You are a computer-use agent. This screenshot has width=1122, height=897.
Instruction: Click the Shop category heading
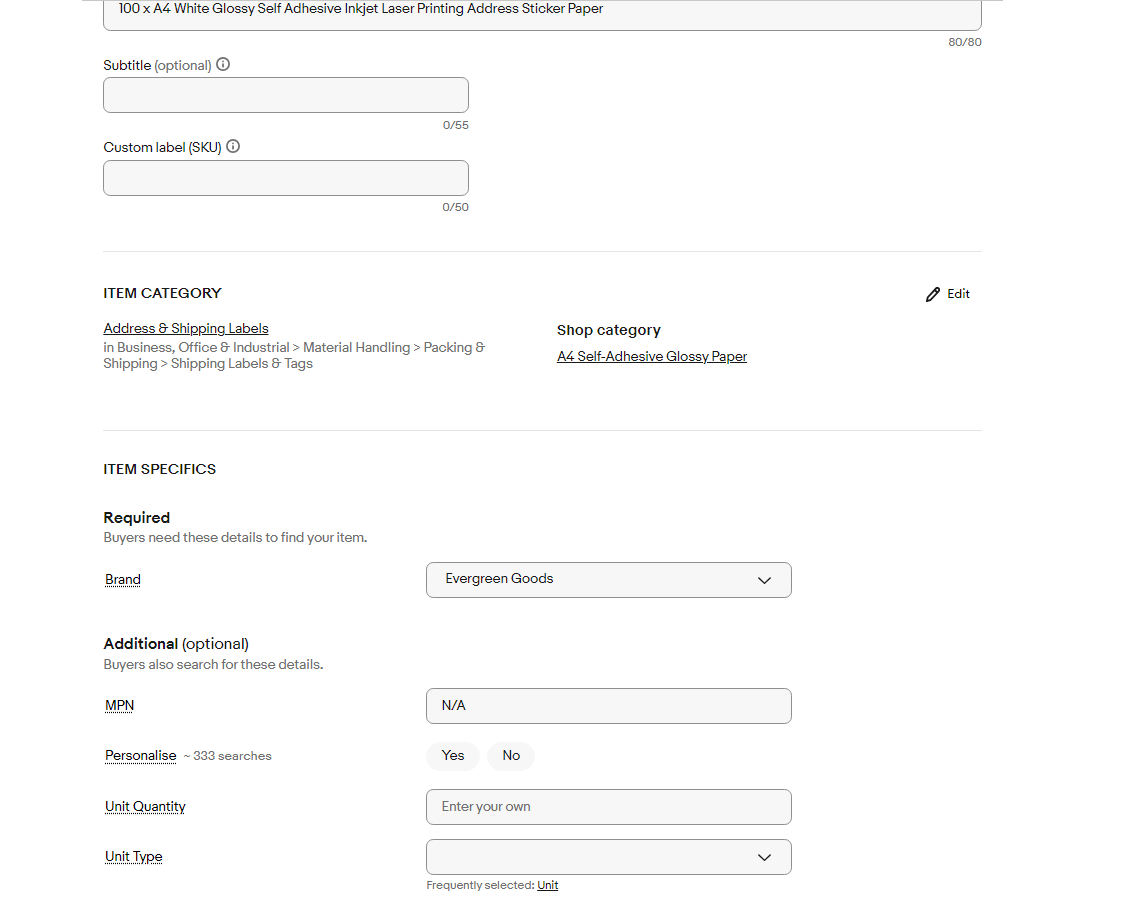609,330
